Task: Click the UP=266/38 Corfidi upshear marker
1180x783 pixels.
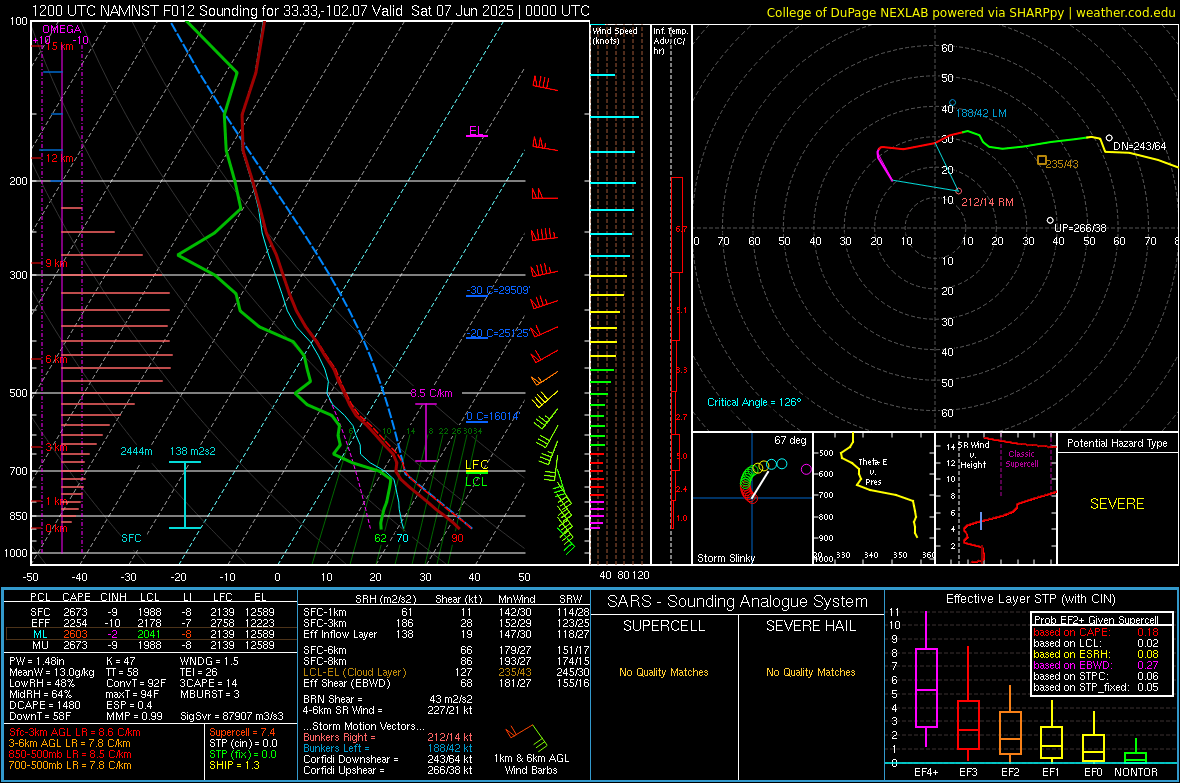Action: [1051, 221]
